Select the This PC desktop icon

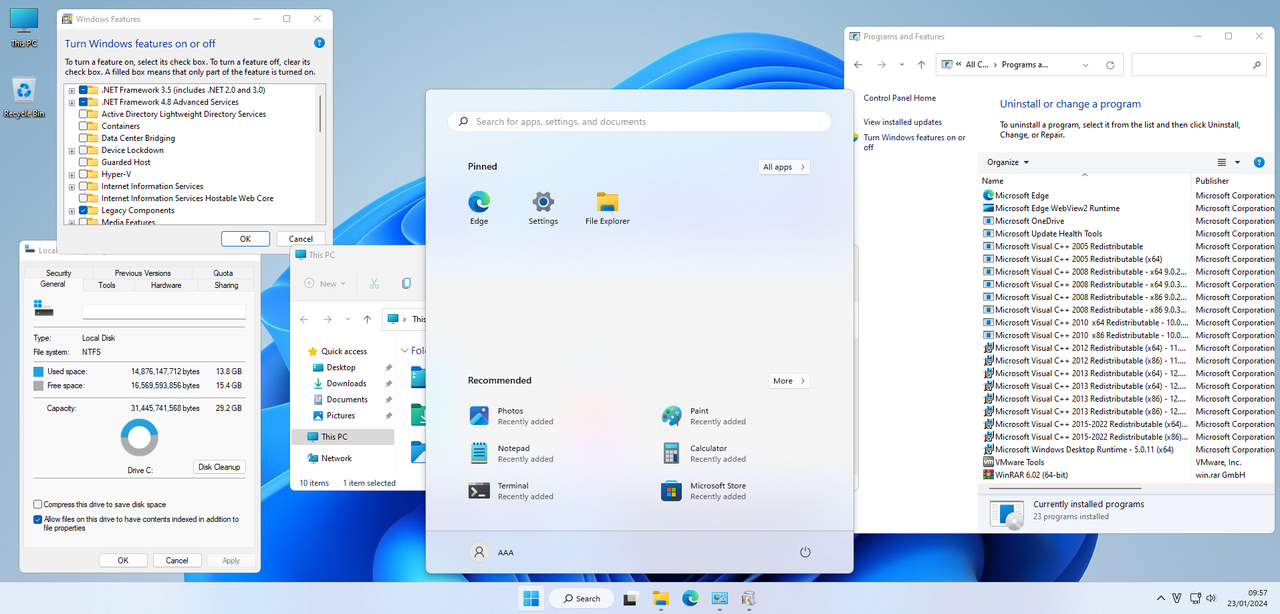[24, 28]
